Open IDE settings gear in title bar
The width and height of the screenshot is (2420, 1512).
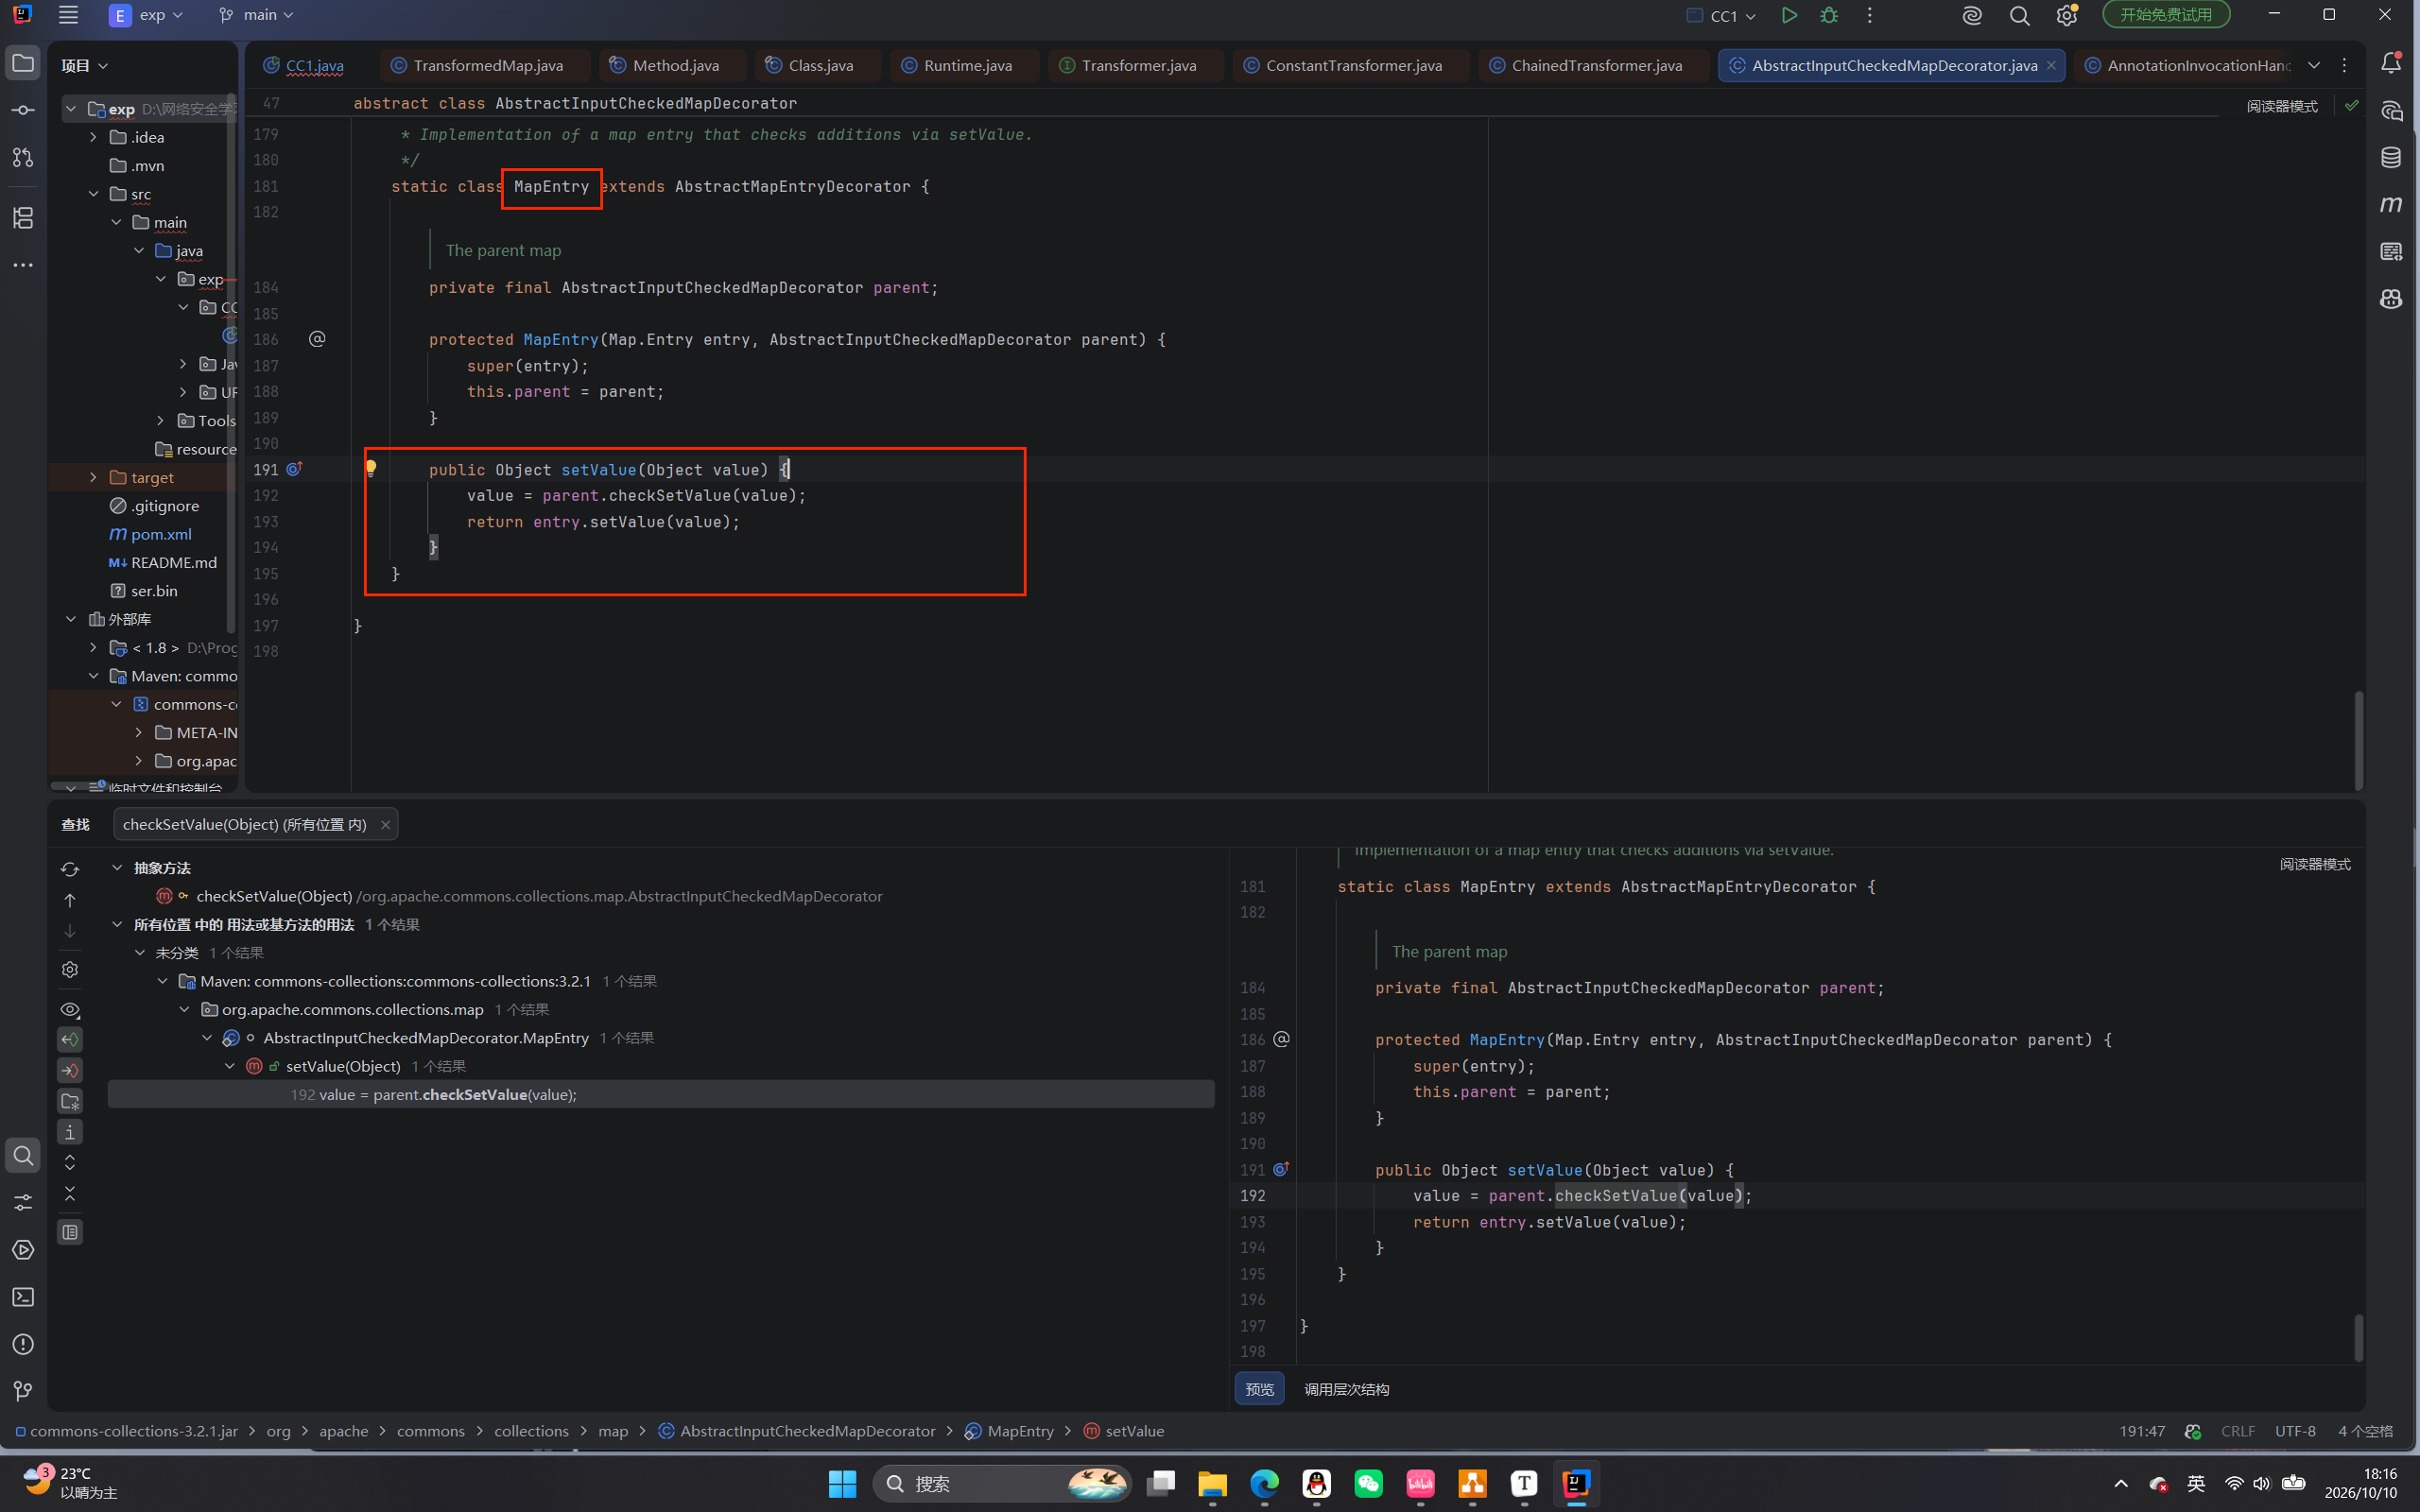(x=2066, y=15)
